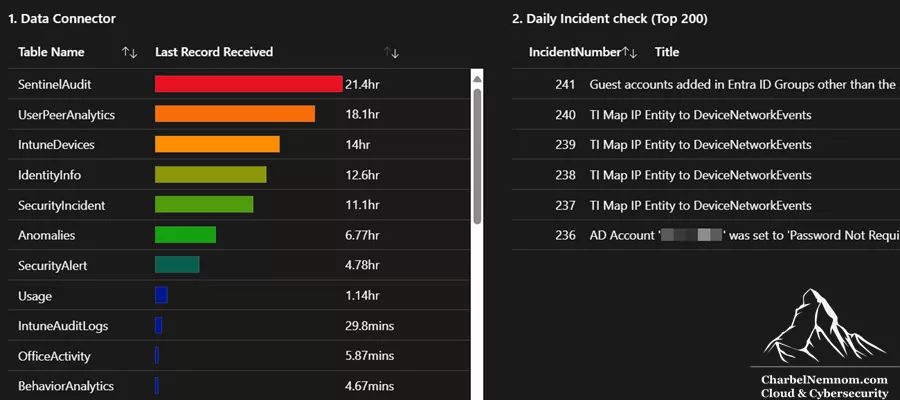Open incident 238 TI Map IP Entity title

point(700,175)
